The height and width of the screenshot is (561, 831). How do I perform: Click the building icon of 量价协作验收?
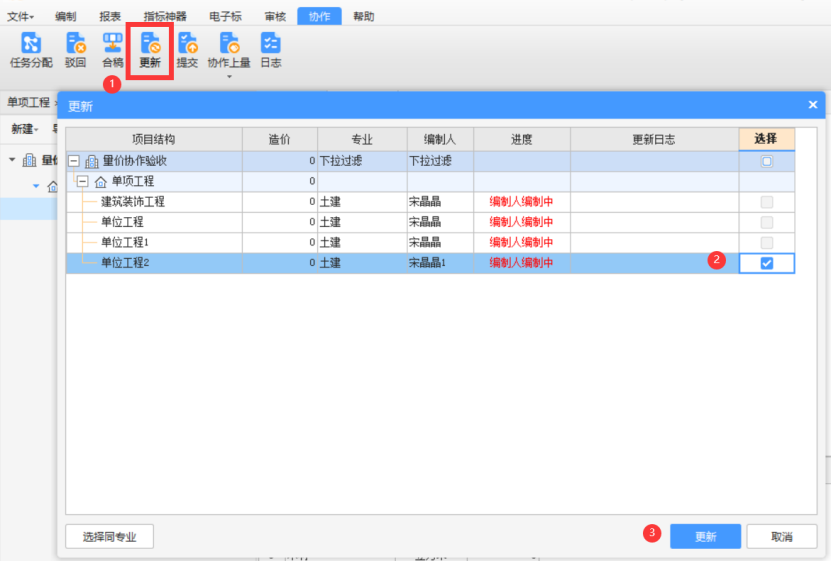tap(92, 161)
